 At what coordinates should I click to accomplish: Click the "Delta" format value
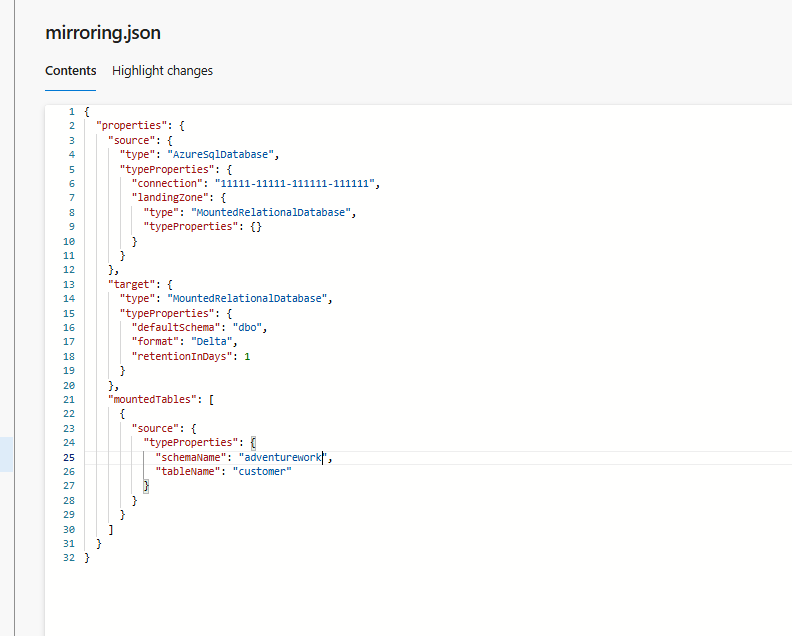(212, 341)
